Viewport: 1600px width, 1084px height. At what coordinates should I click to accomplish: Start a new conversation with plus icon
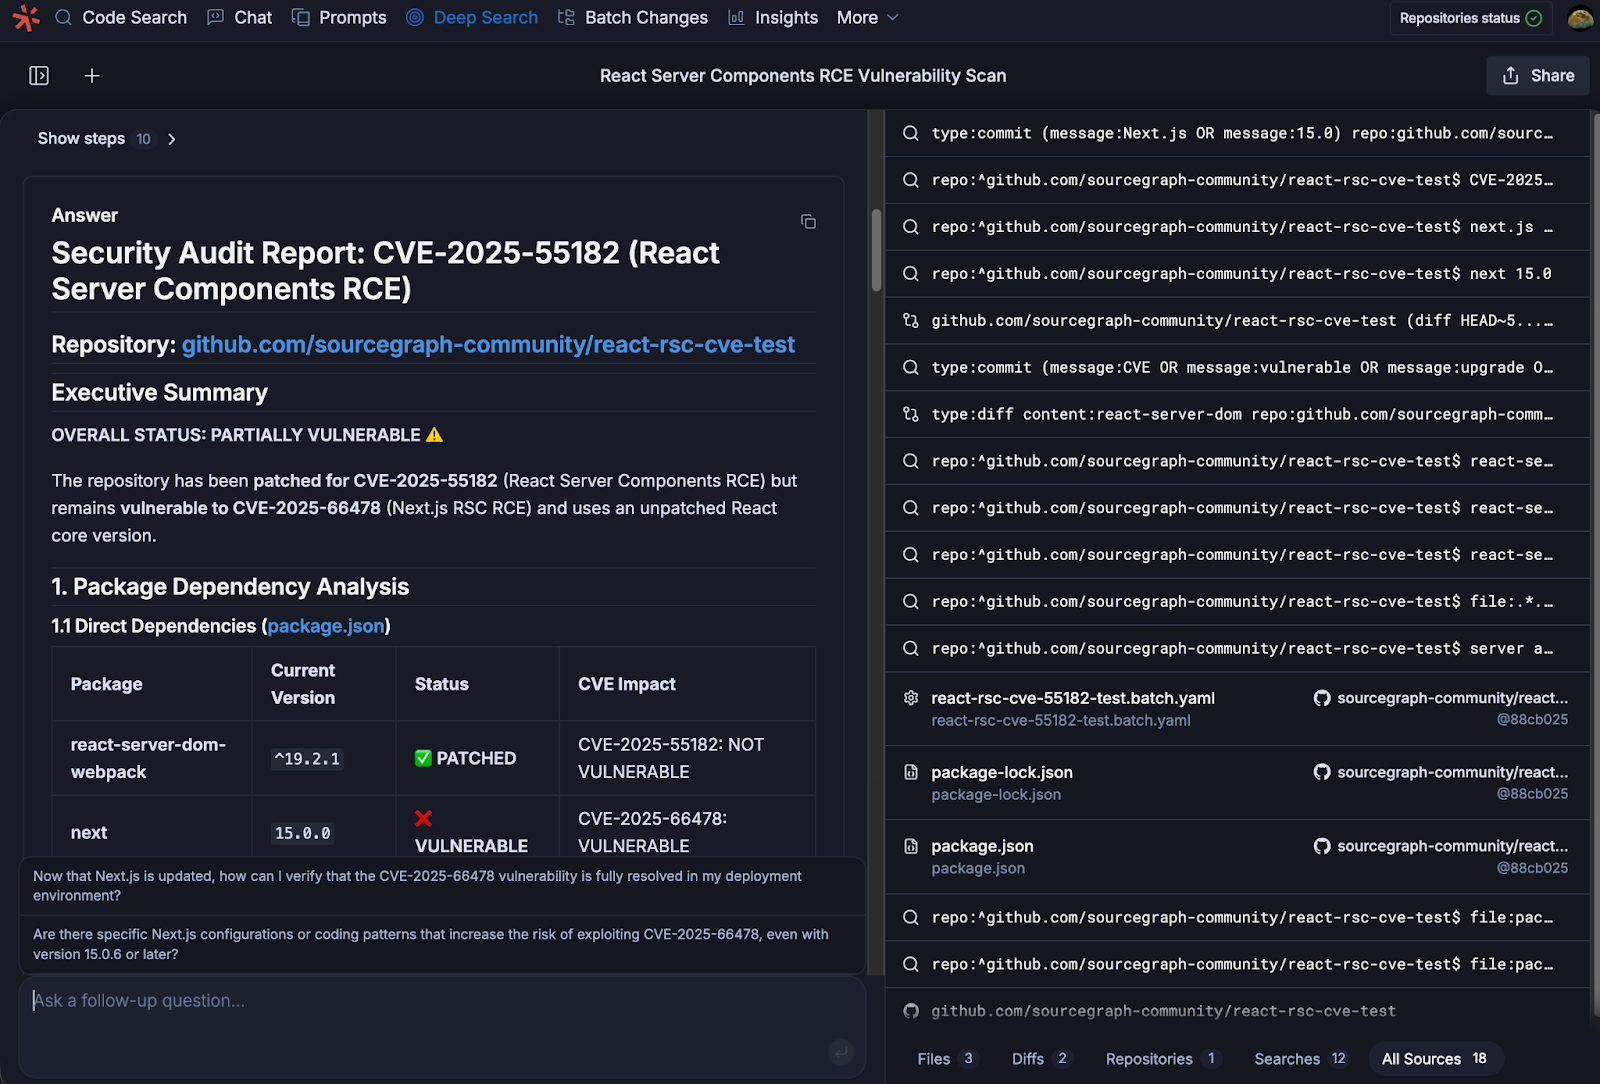click(x=92, y=76)
